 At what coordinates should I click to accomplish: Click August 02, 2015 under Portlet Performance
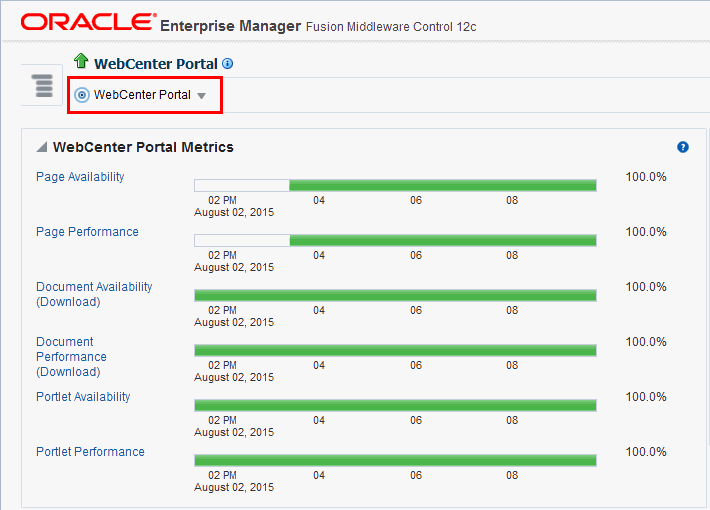(x=234, y=487)
